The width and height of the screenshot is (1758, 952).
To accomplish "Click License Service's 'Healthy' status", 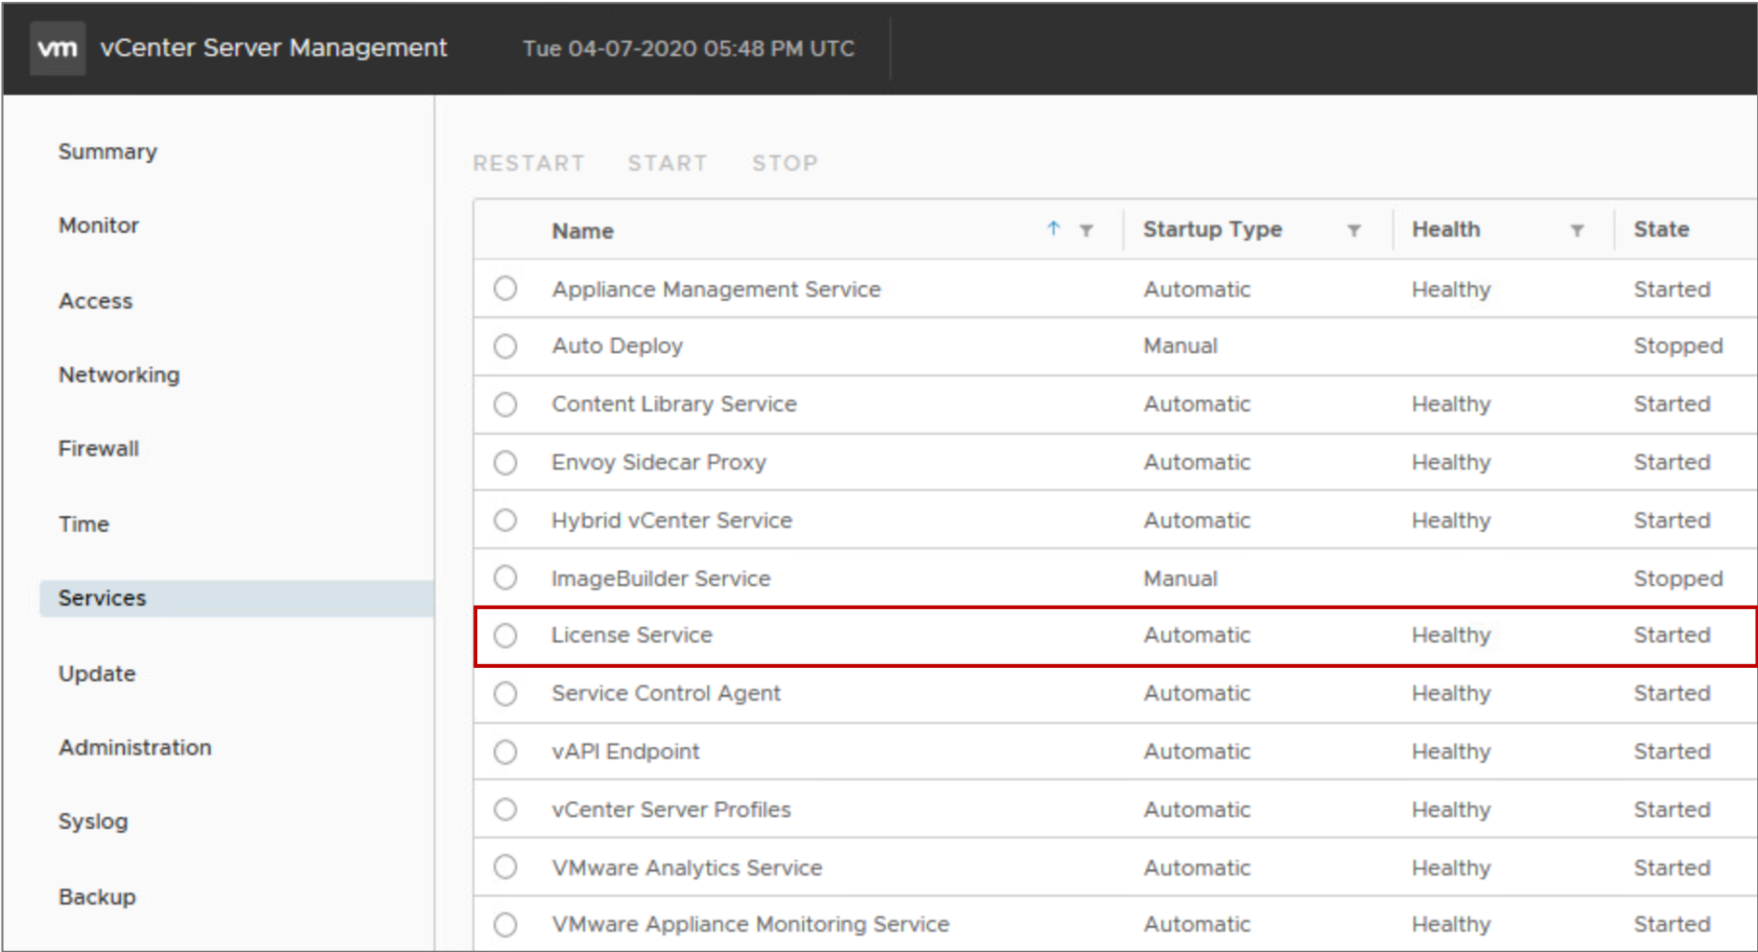I will pos(1451,635).
